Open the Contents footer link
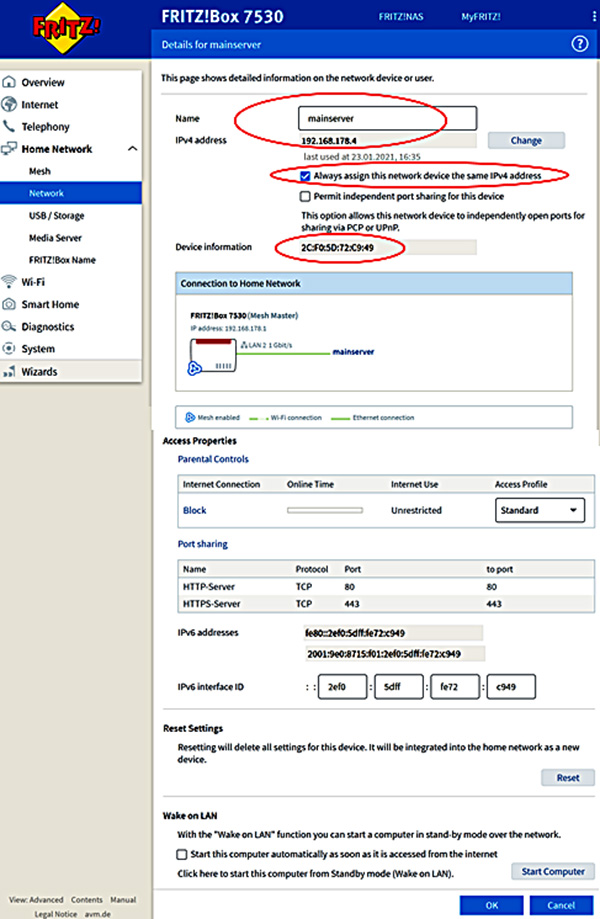 tap(87, 900)
